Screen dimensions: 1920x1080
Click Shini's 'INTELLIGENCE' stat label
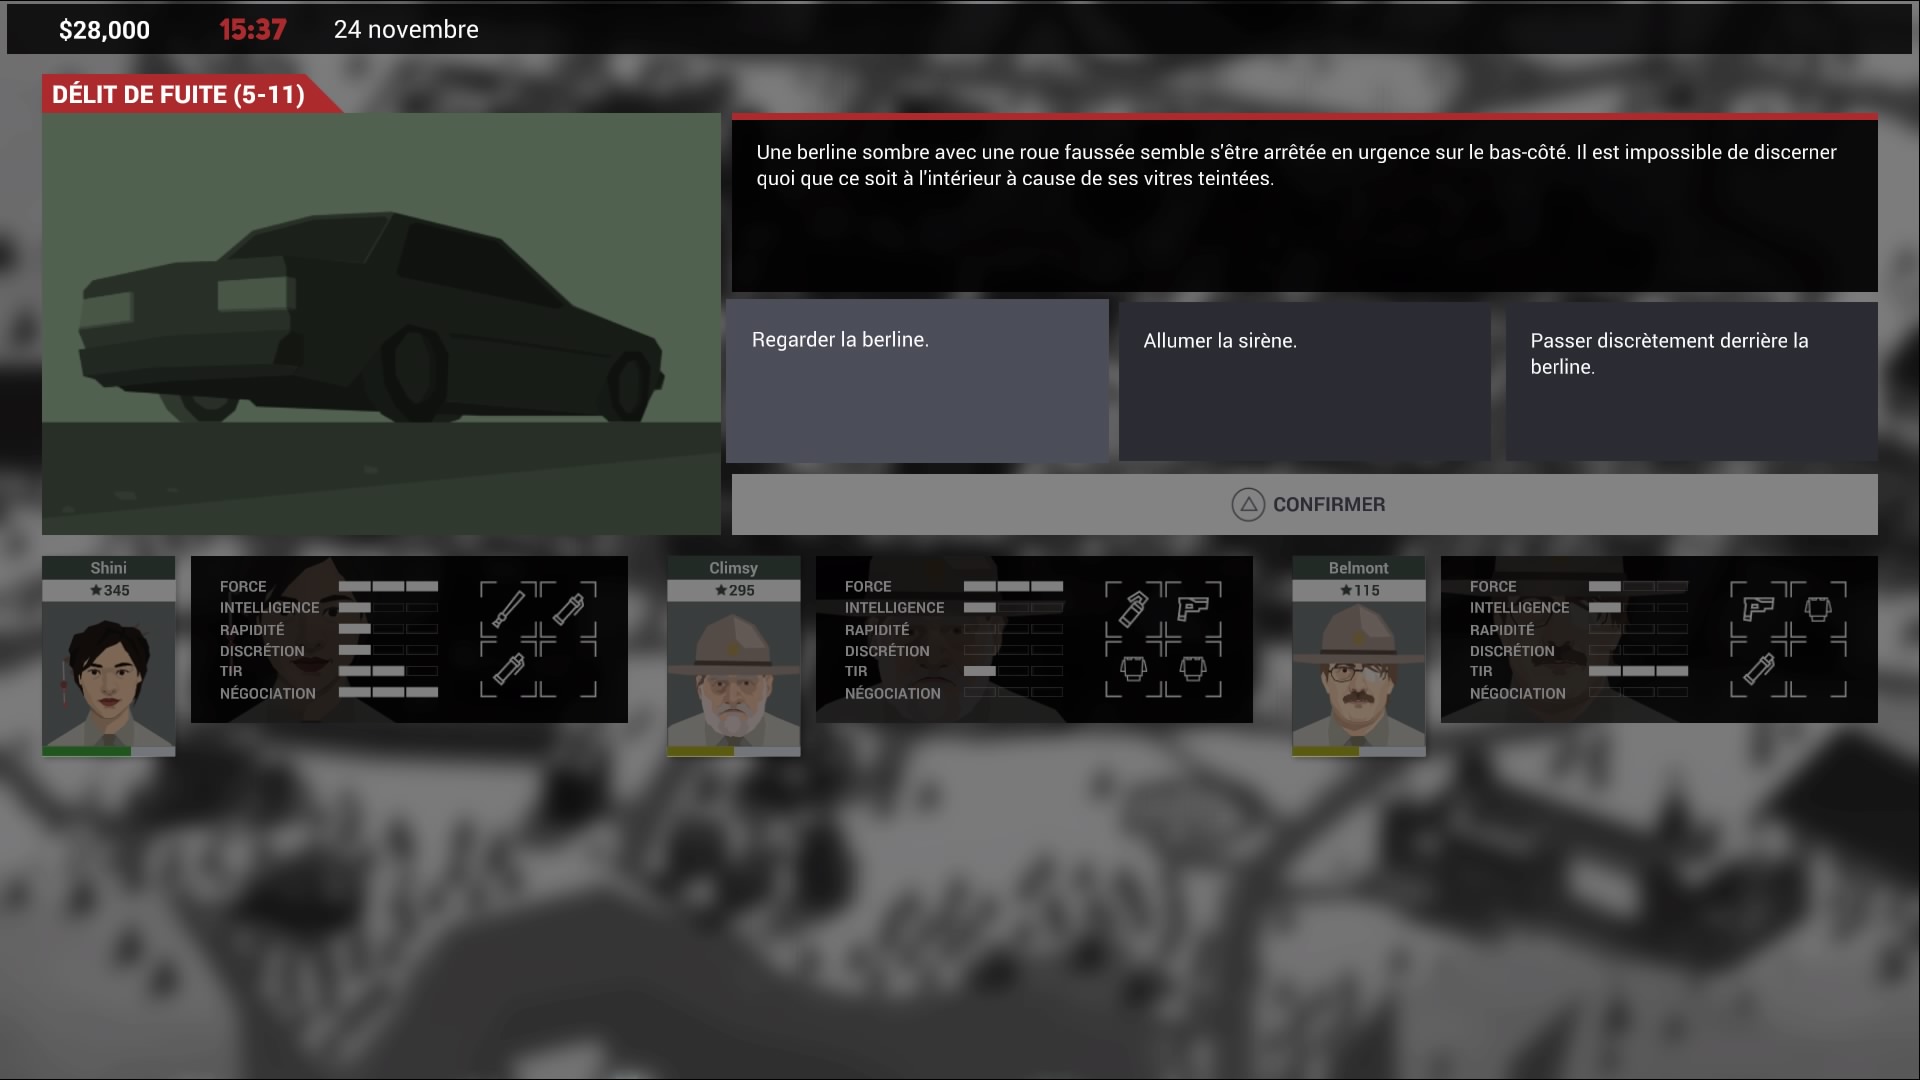(x=270, y=608)
